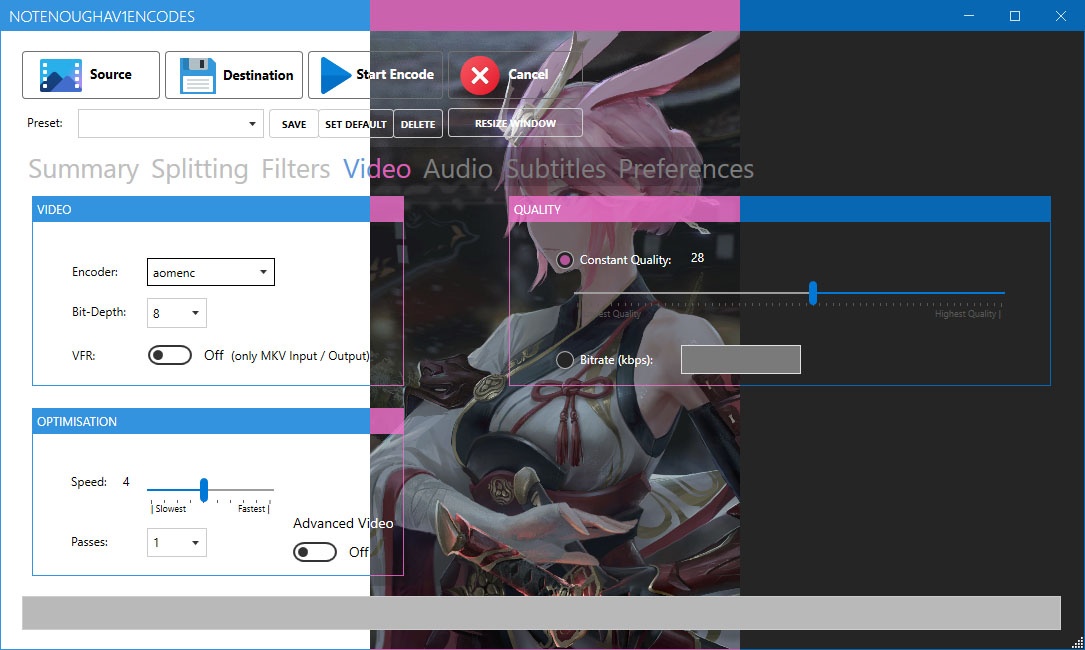
Task: Click the DELETE preset button
Action: pos(418,124)
